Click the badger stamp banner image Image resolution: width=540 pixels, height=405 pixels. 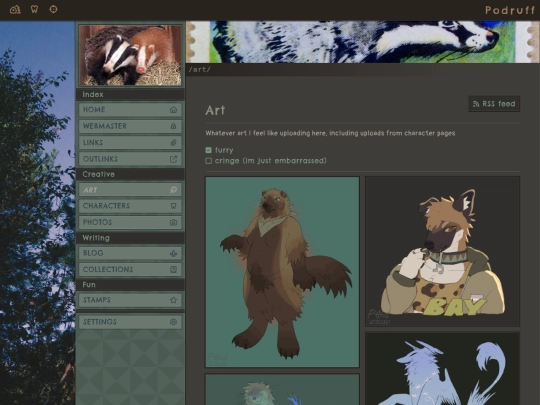click(363, 42)
